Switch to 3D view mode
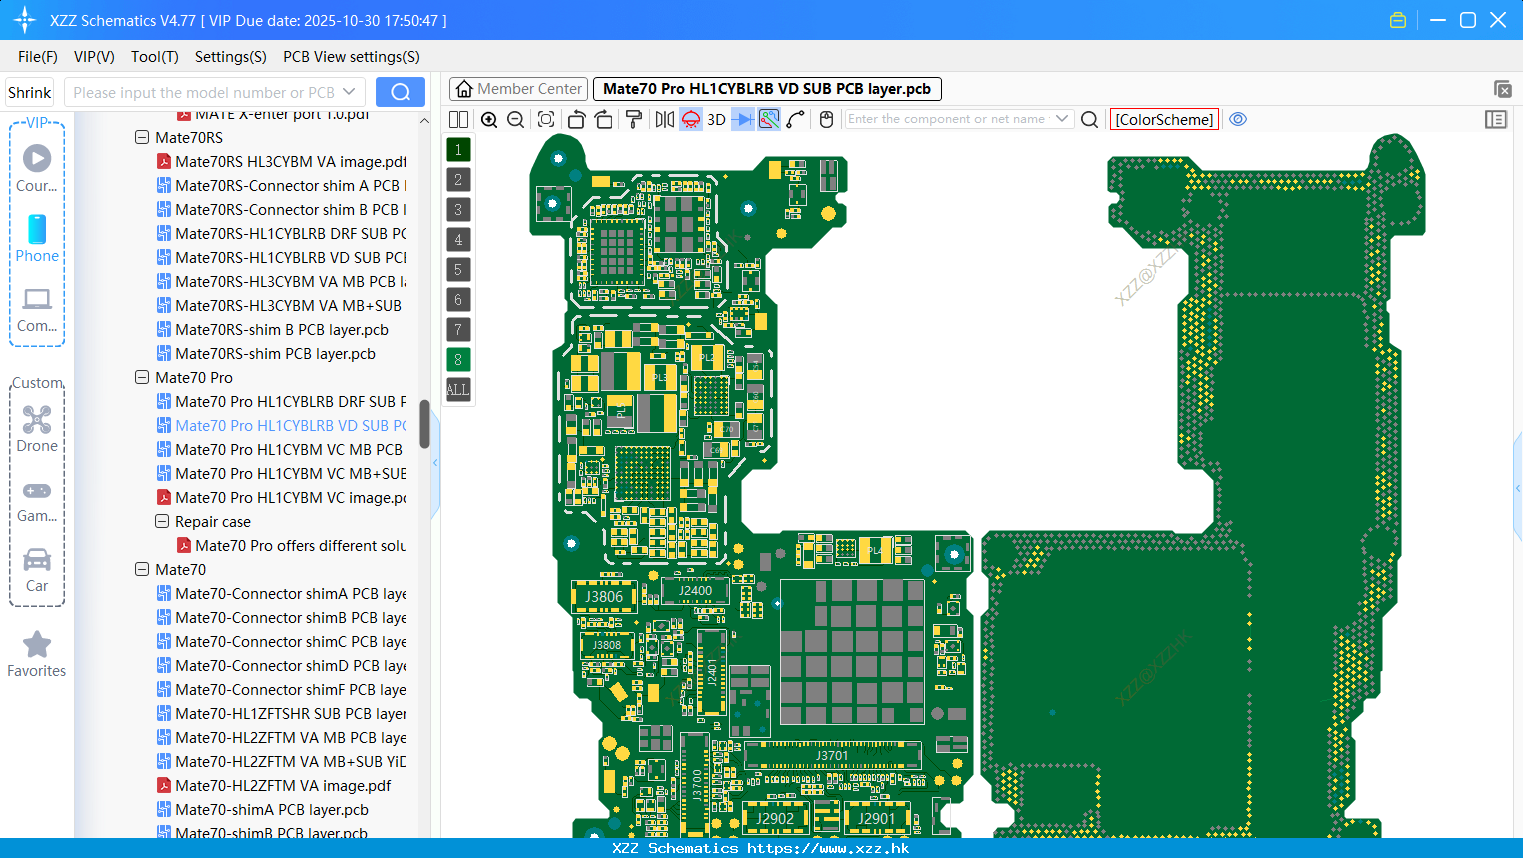Screen dimensions: 1523x858 (x=716, y=119)
